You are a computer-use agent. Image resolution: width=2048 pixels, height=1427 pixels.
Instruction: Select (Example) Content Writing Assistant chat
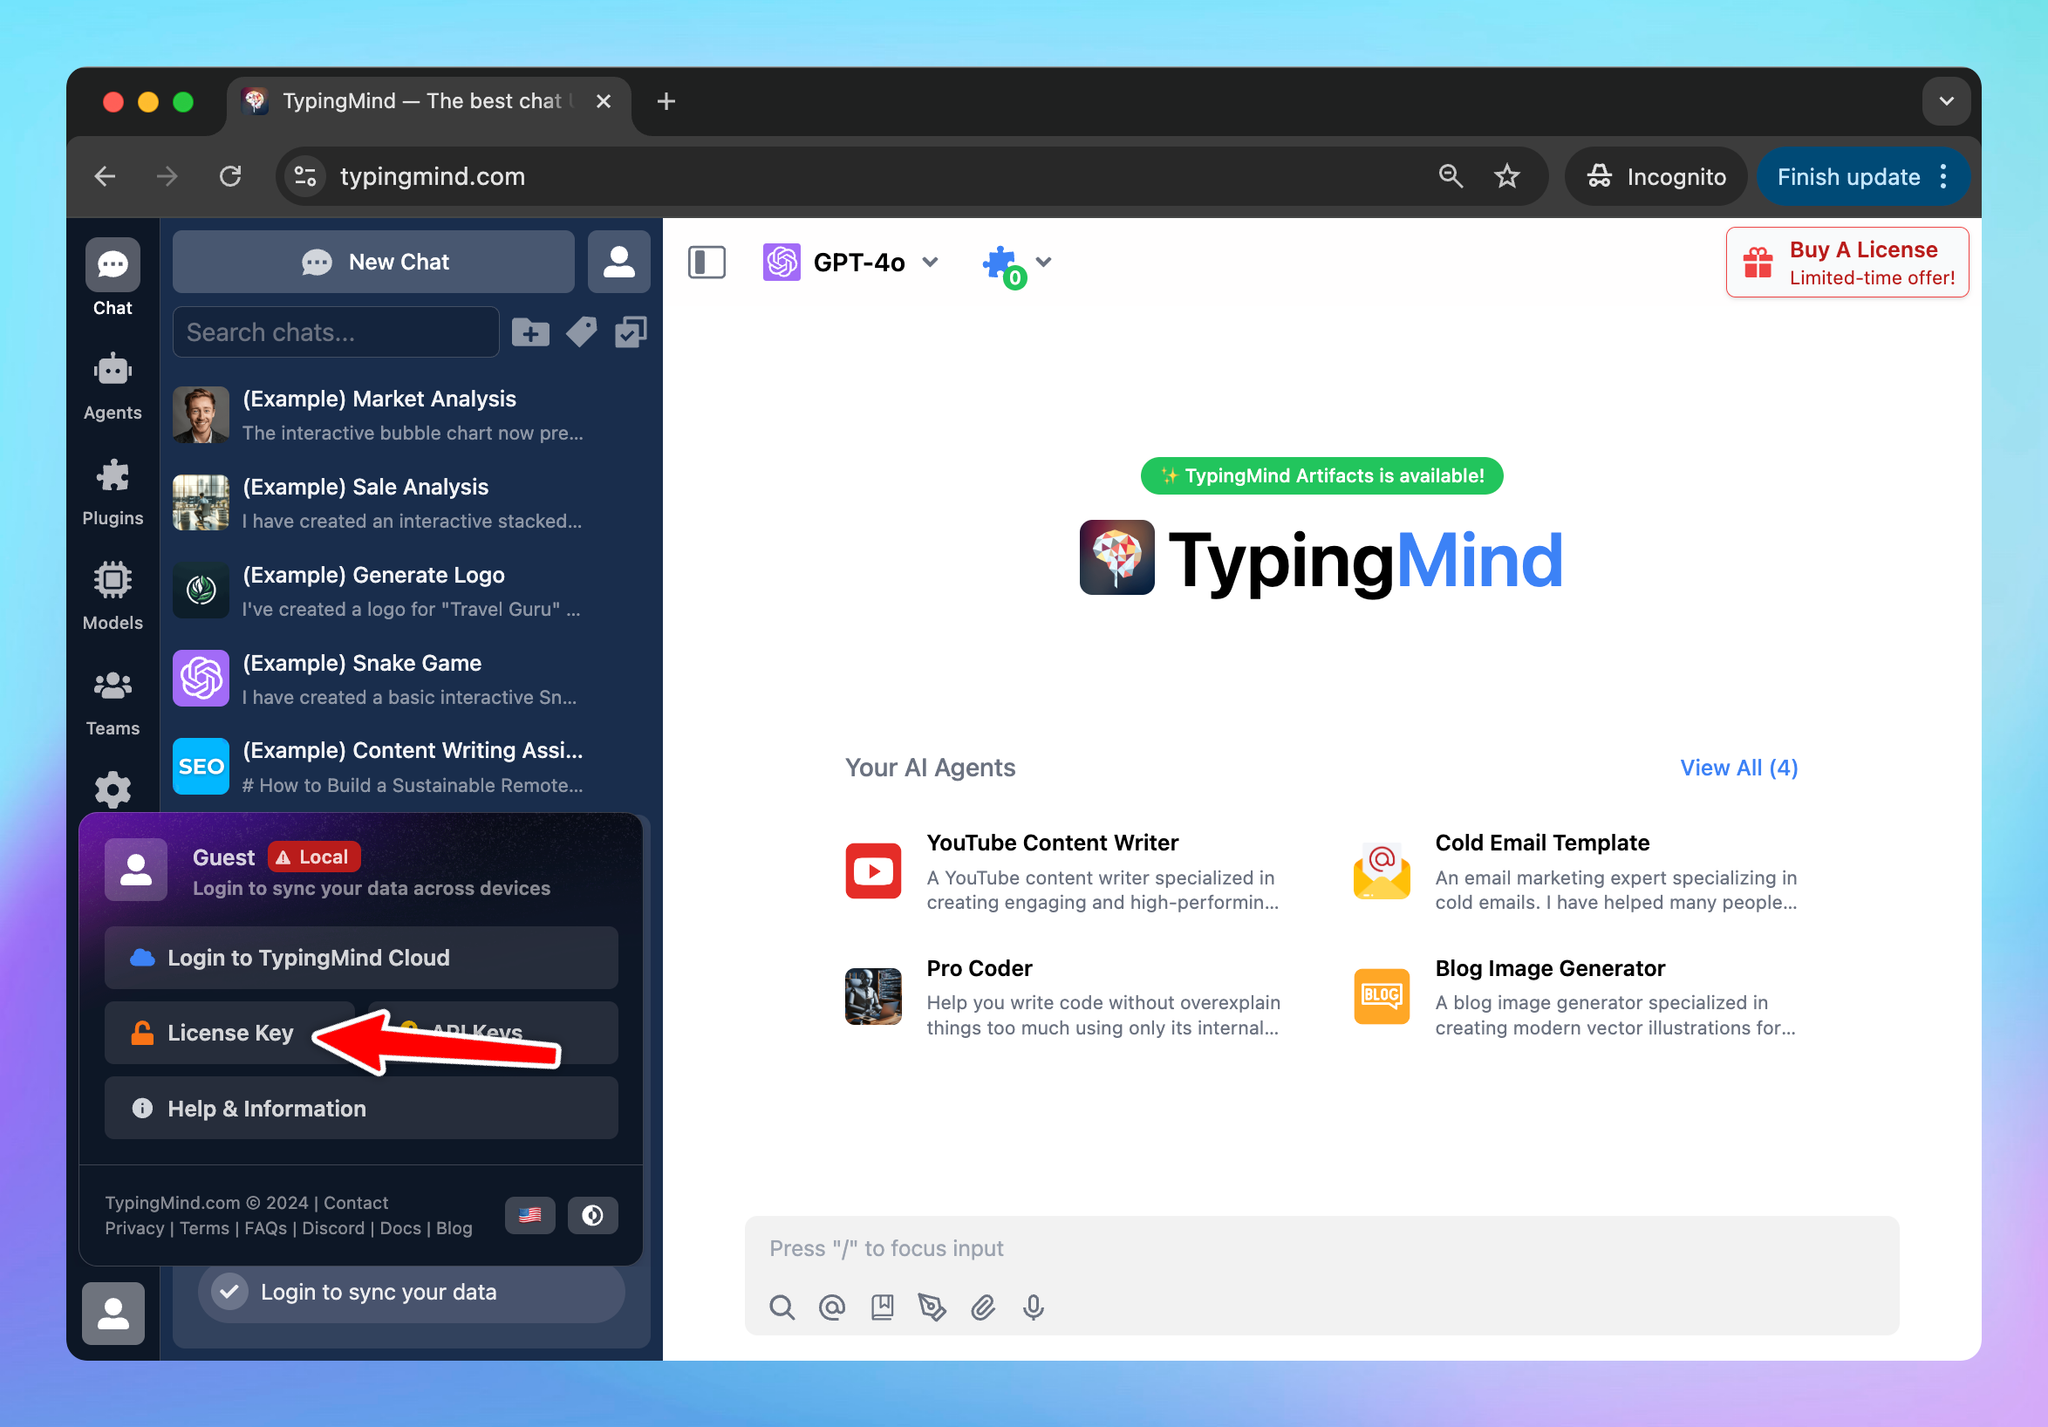(x=410, y=767)
